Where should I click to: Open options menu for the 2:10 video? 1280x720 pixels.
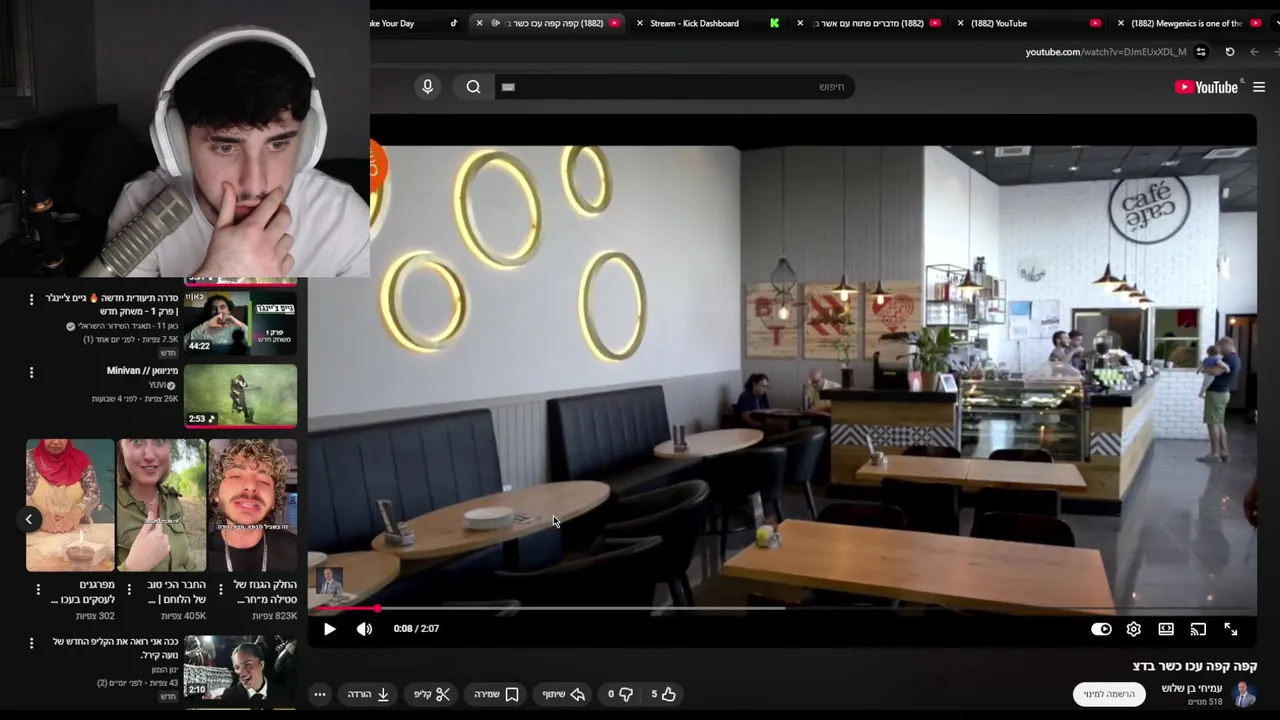click(31, 643)
